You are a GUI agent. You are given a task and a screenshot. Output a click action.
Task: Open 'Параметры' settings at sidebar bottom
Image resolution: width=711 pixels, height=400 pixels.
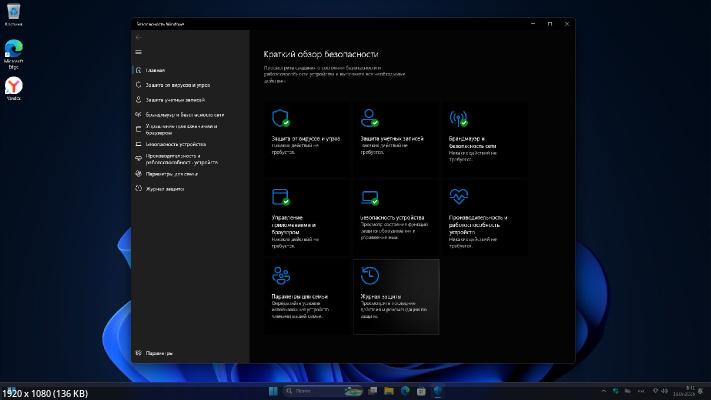pyautogui.click(x=190, y=353)
